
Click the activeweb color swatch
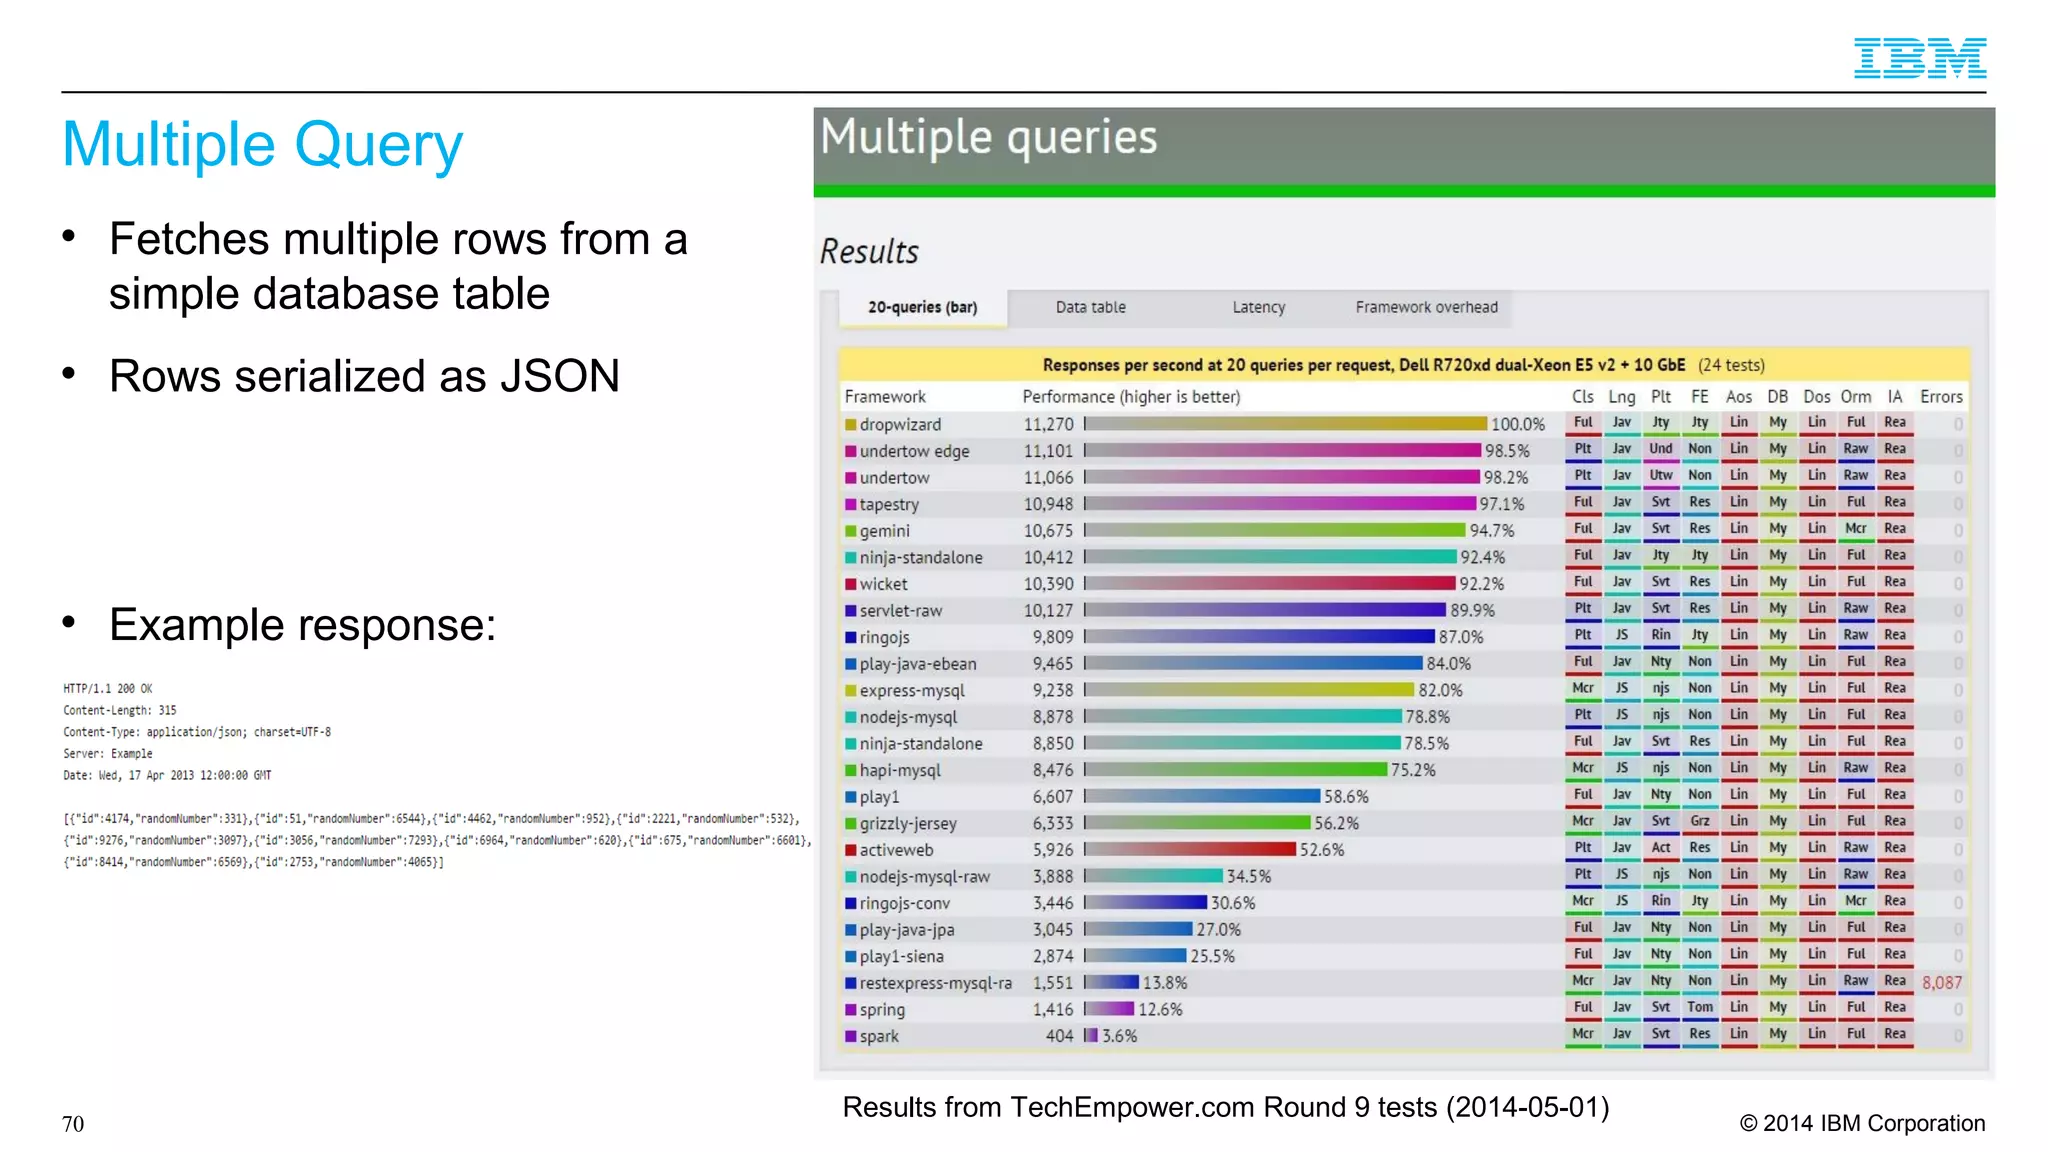[x=850, y=850]
